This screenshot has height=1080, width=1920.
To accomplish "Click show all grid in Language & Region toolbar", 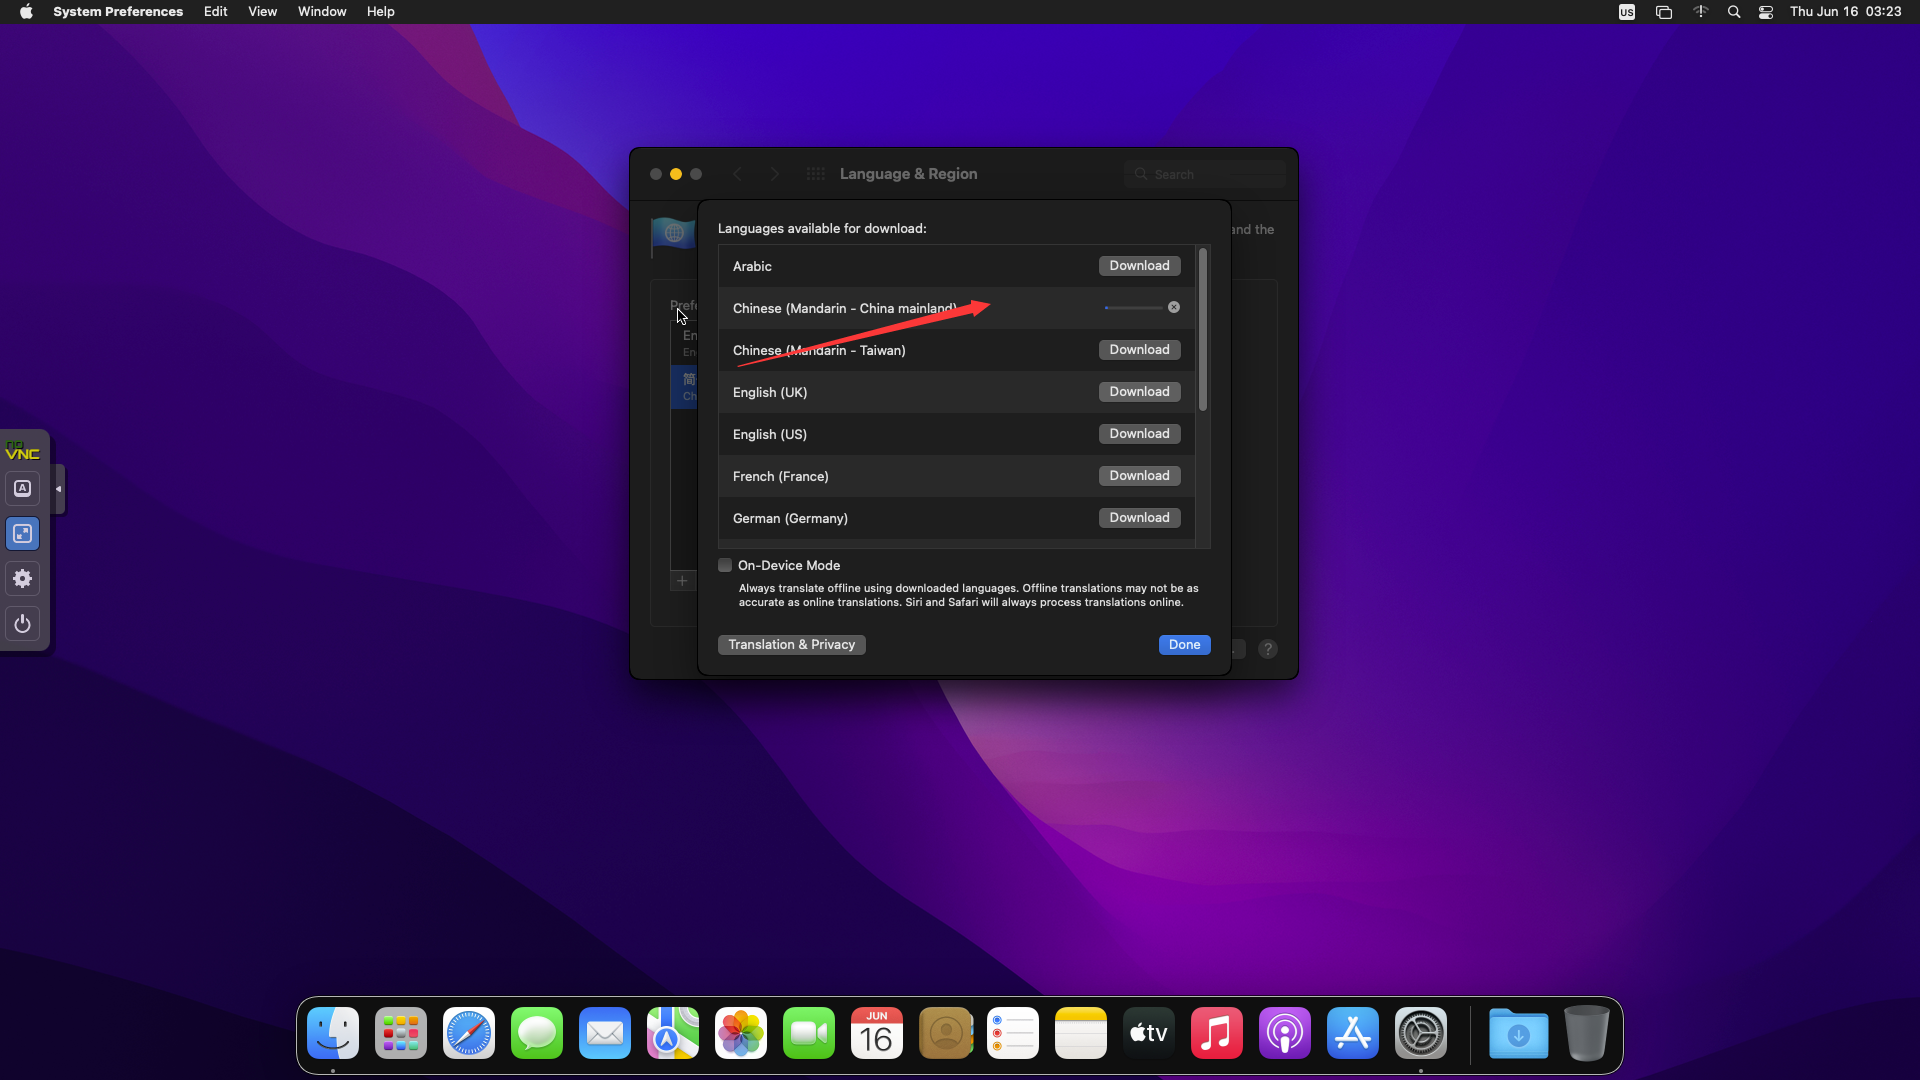I will coord(816,174).
